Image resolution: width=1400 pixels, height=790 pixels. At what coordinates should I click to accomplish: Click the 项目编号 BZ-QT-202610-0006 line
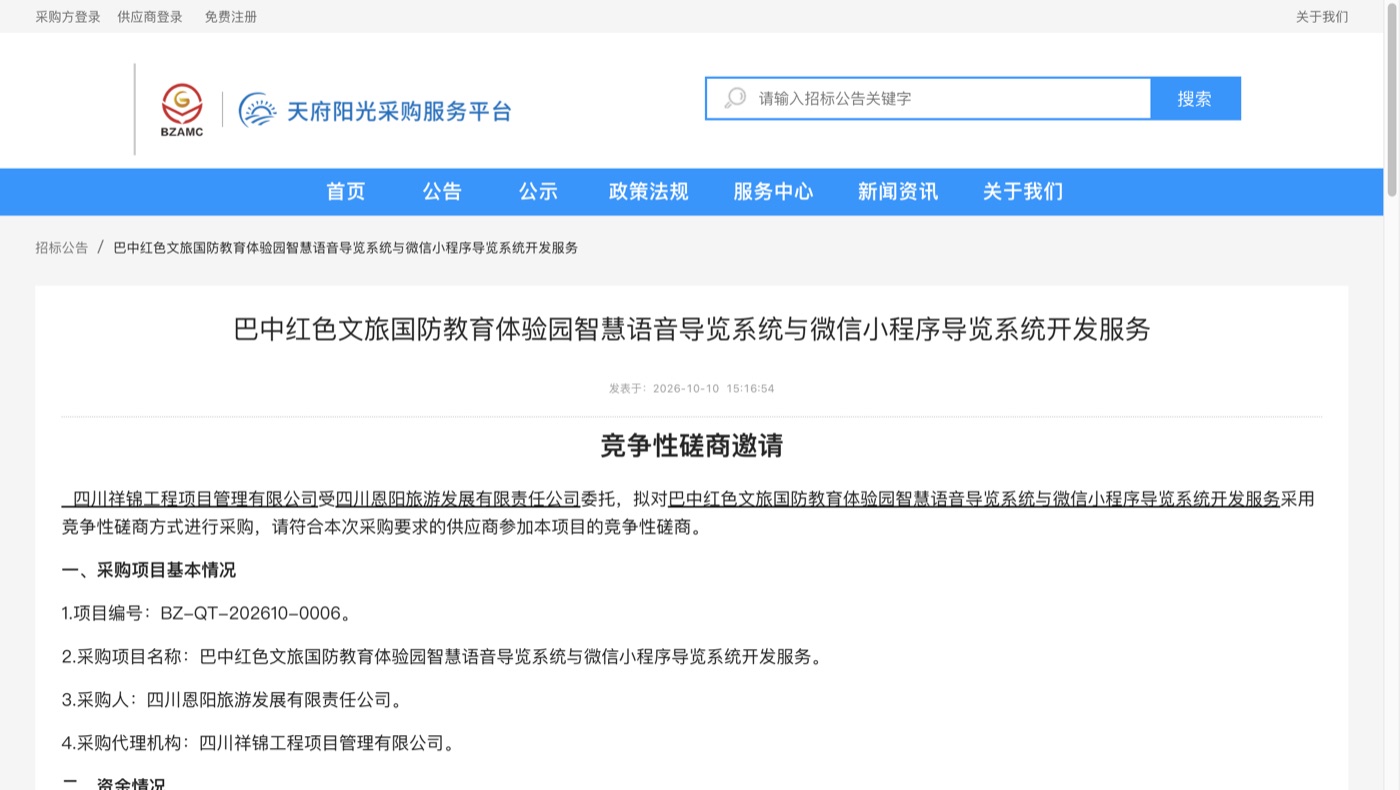tap(206, 613)
